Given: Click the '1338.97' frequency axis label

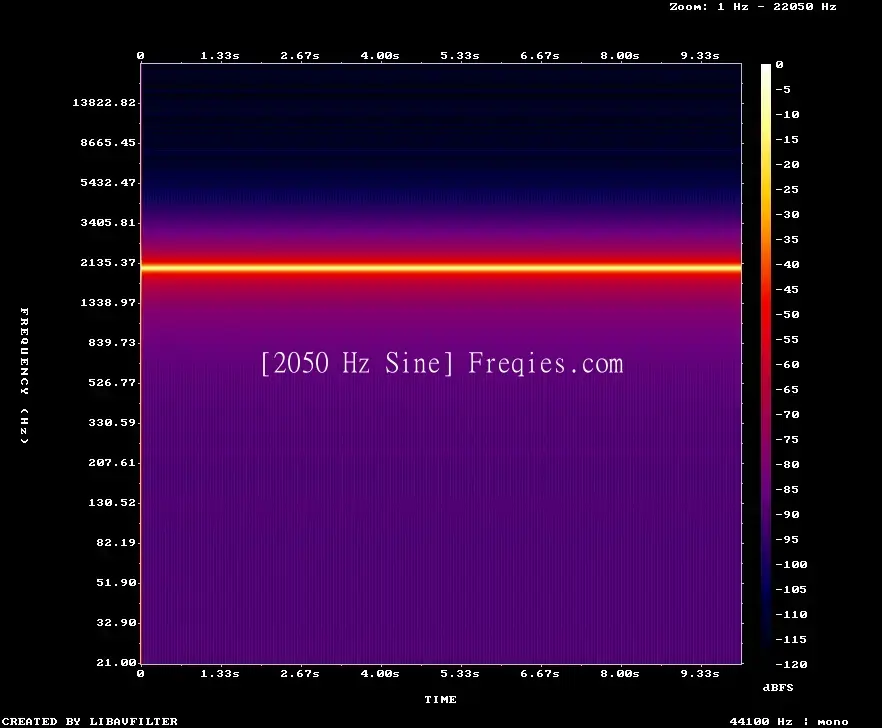Looking at the screenshot, I should coord(108,302).
